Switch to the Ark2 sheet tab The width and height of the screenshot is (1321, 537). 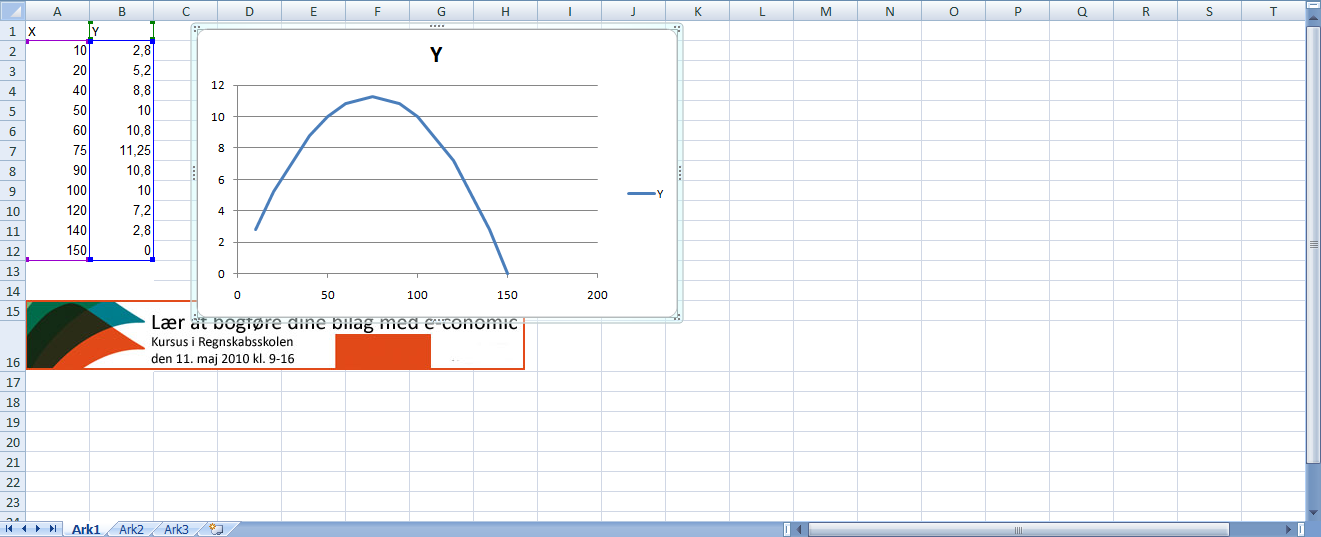(x=132, y=529)
